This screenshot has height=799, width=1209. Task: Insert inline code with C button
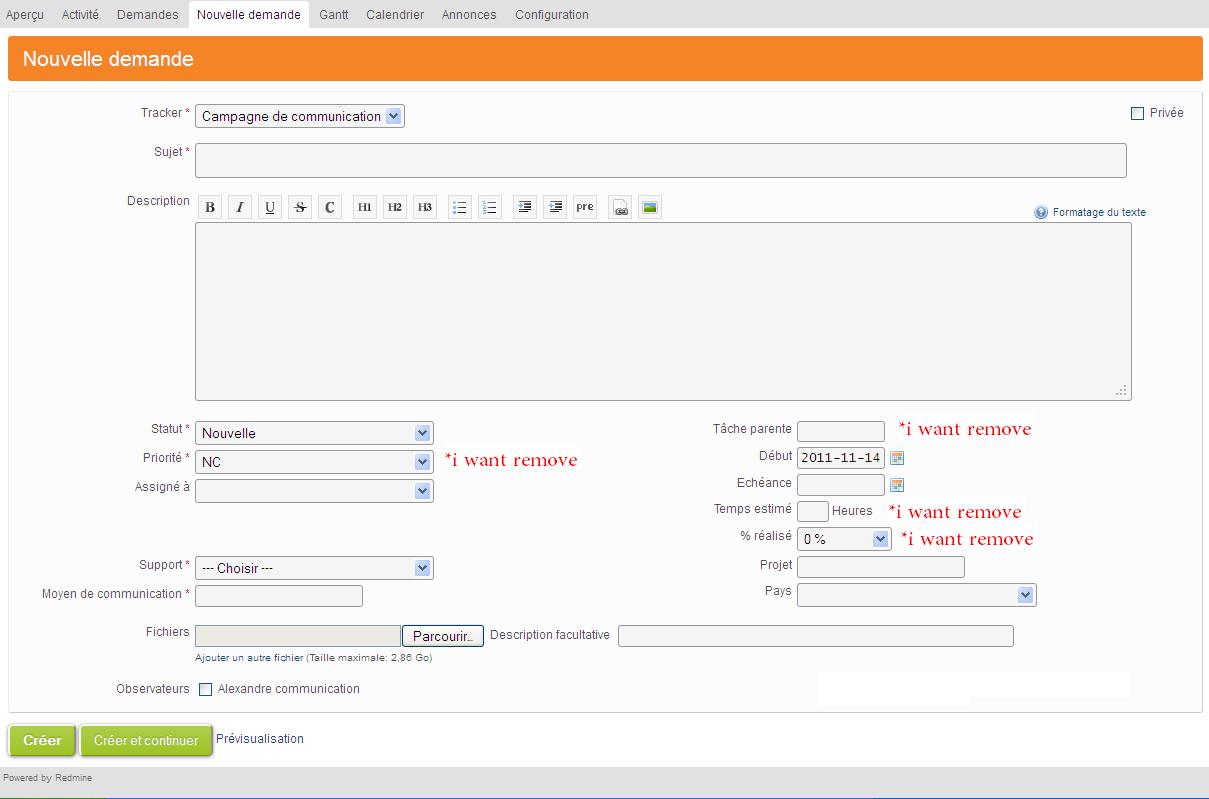coord(330,208)
